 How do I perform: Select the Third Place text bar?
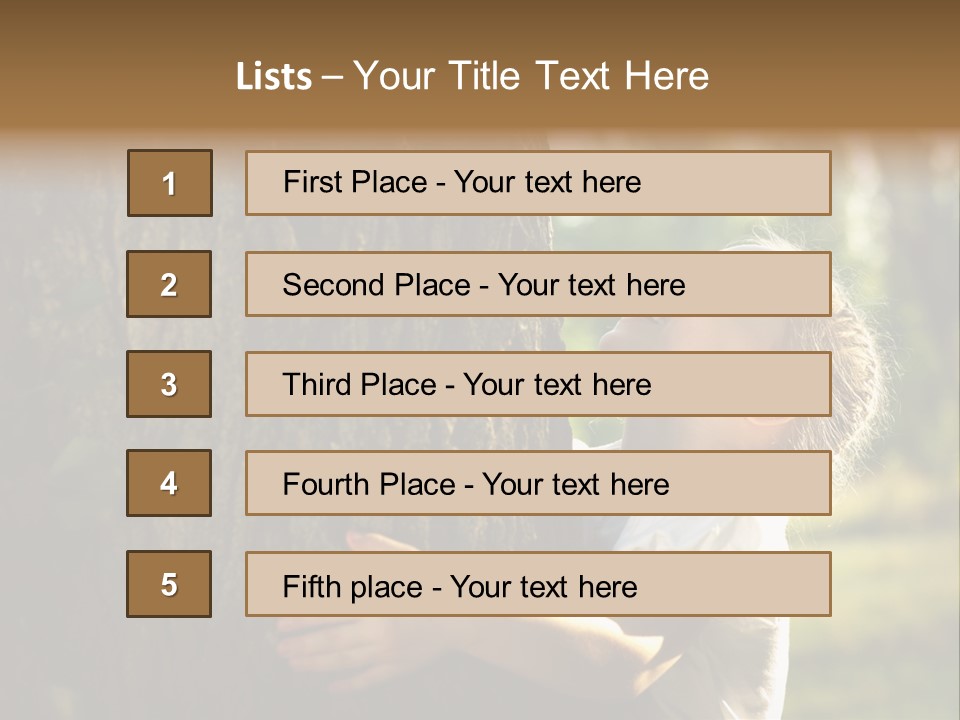point(538,384)
